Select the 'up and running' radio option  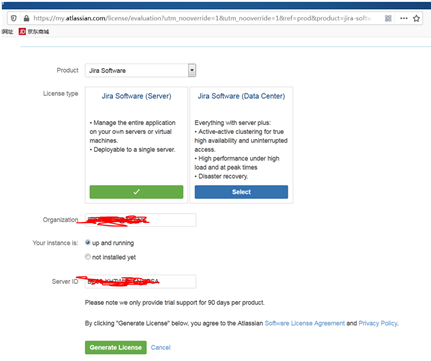coord(88,242)
